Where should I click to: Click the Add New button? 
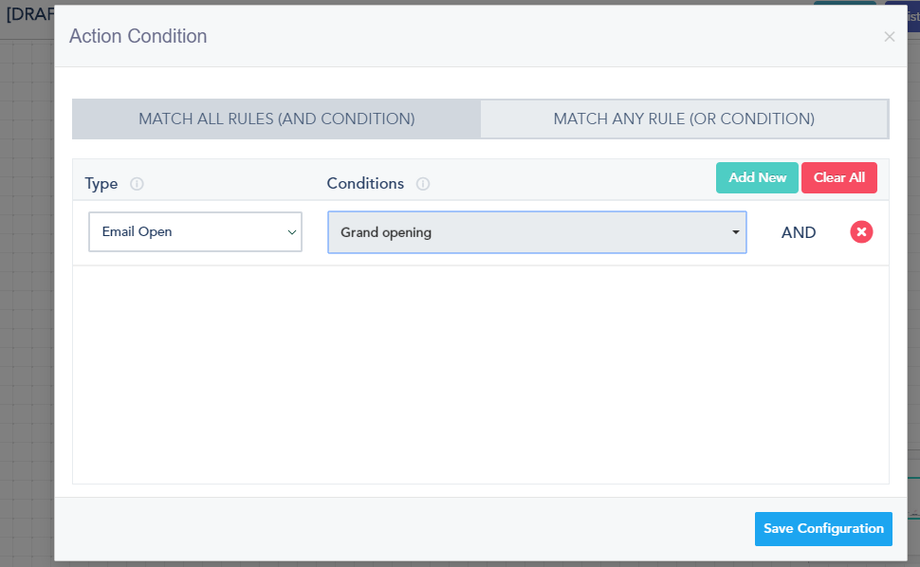pyautogui.click(x=757, y=178)
